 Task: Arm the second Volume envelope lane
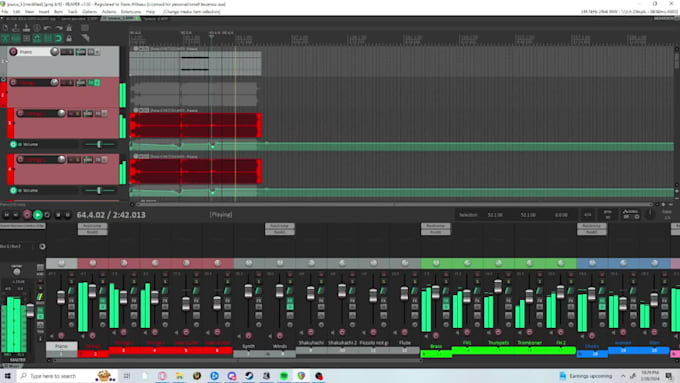pyautogui.click(x=13, y=190)
